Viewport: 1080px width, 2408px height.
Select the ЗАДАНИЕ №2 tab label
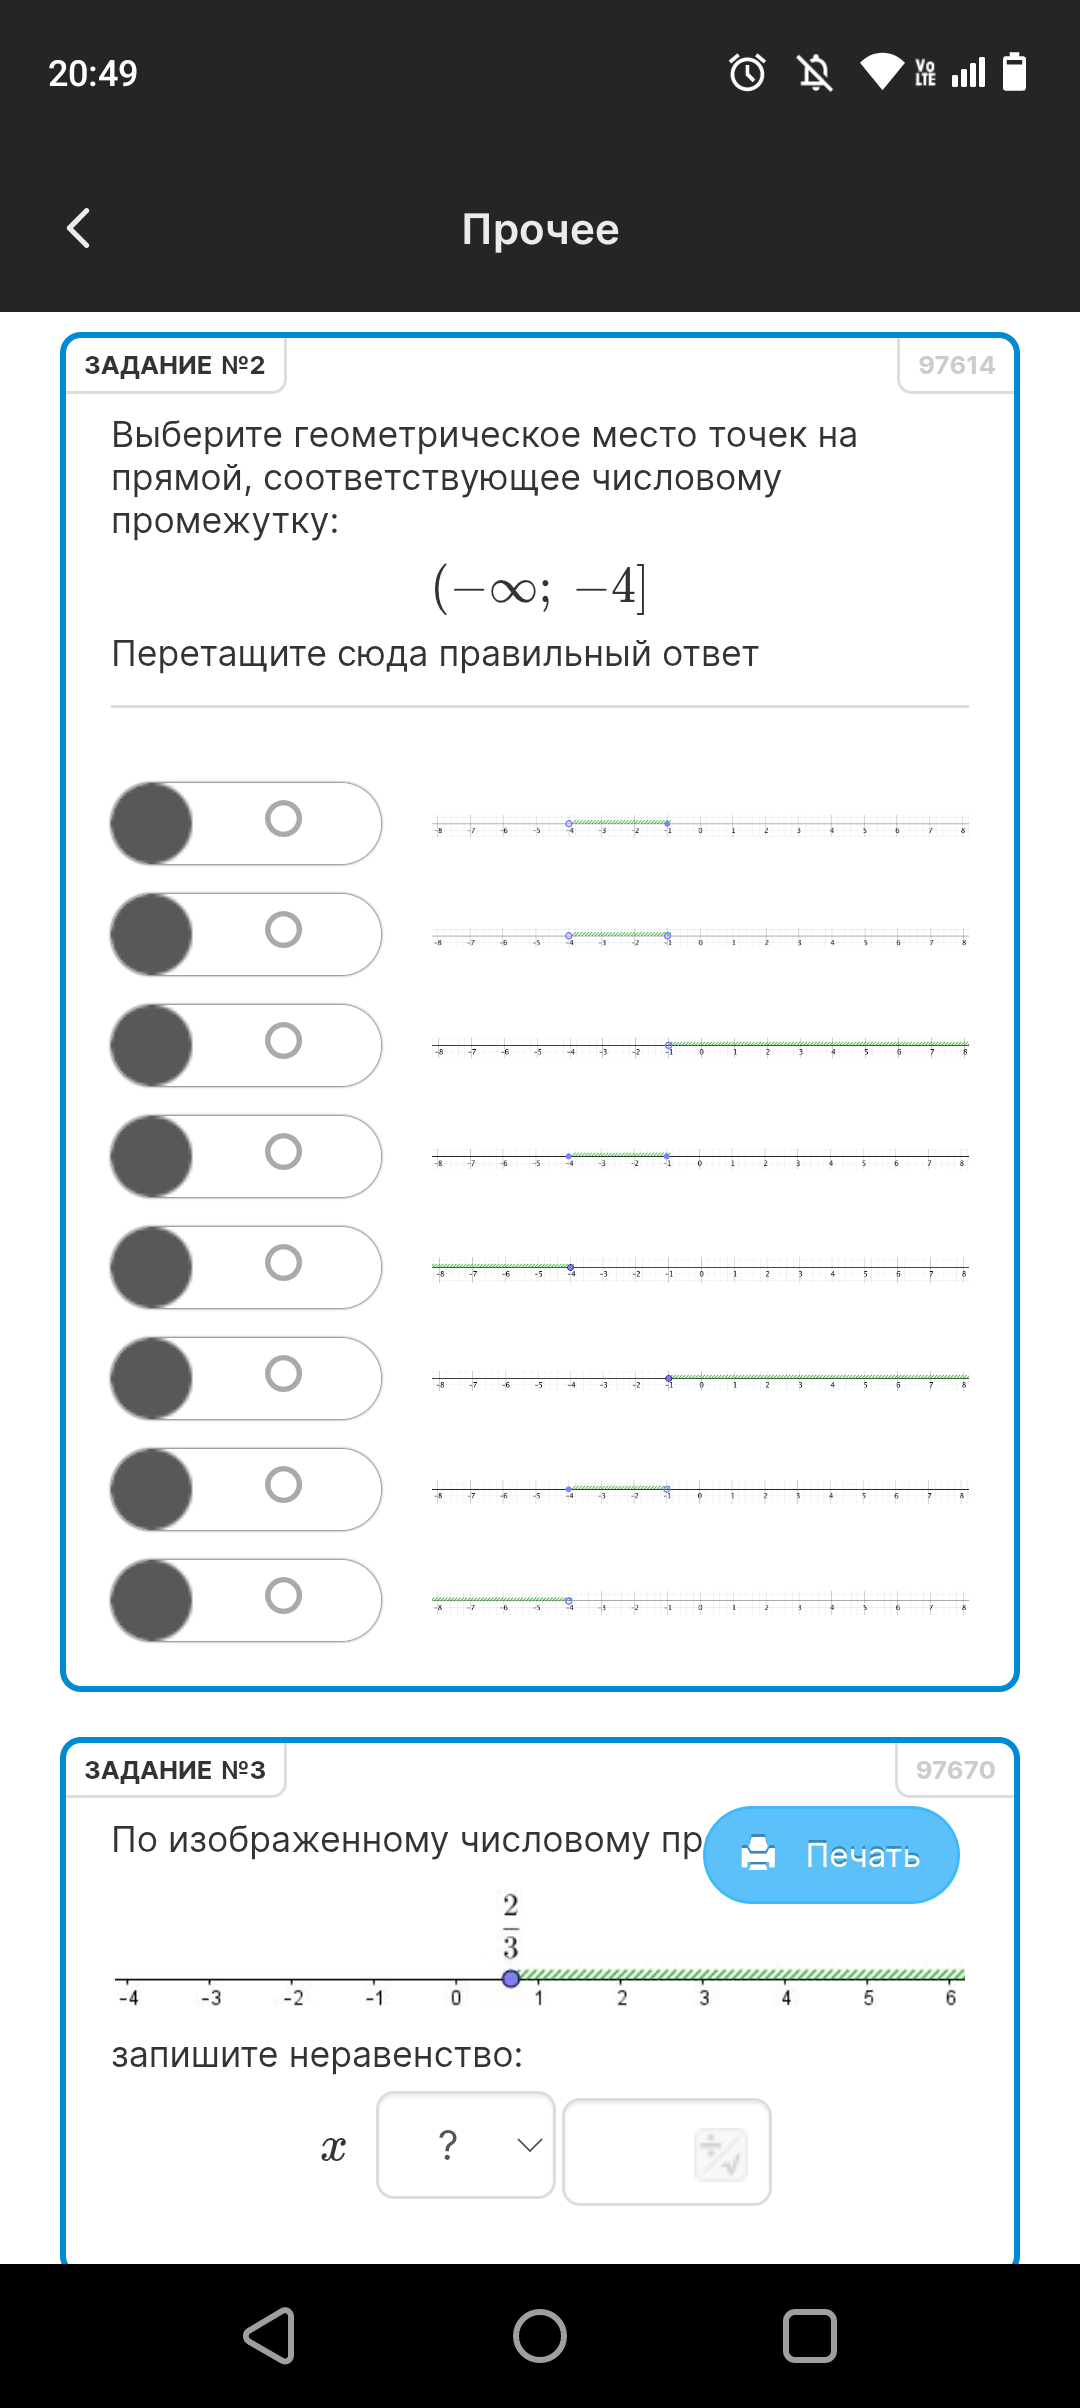pyautogui.click(x=175, y=365)
